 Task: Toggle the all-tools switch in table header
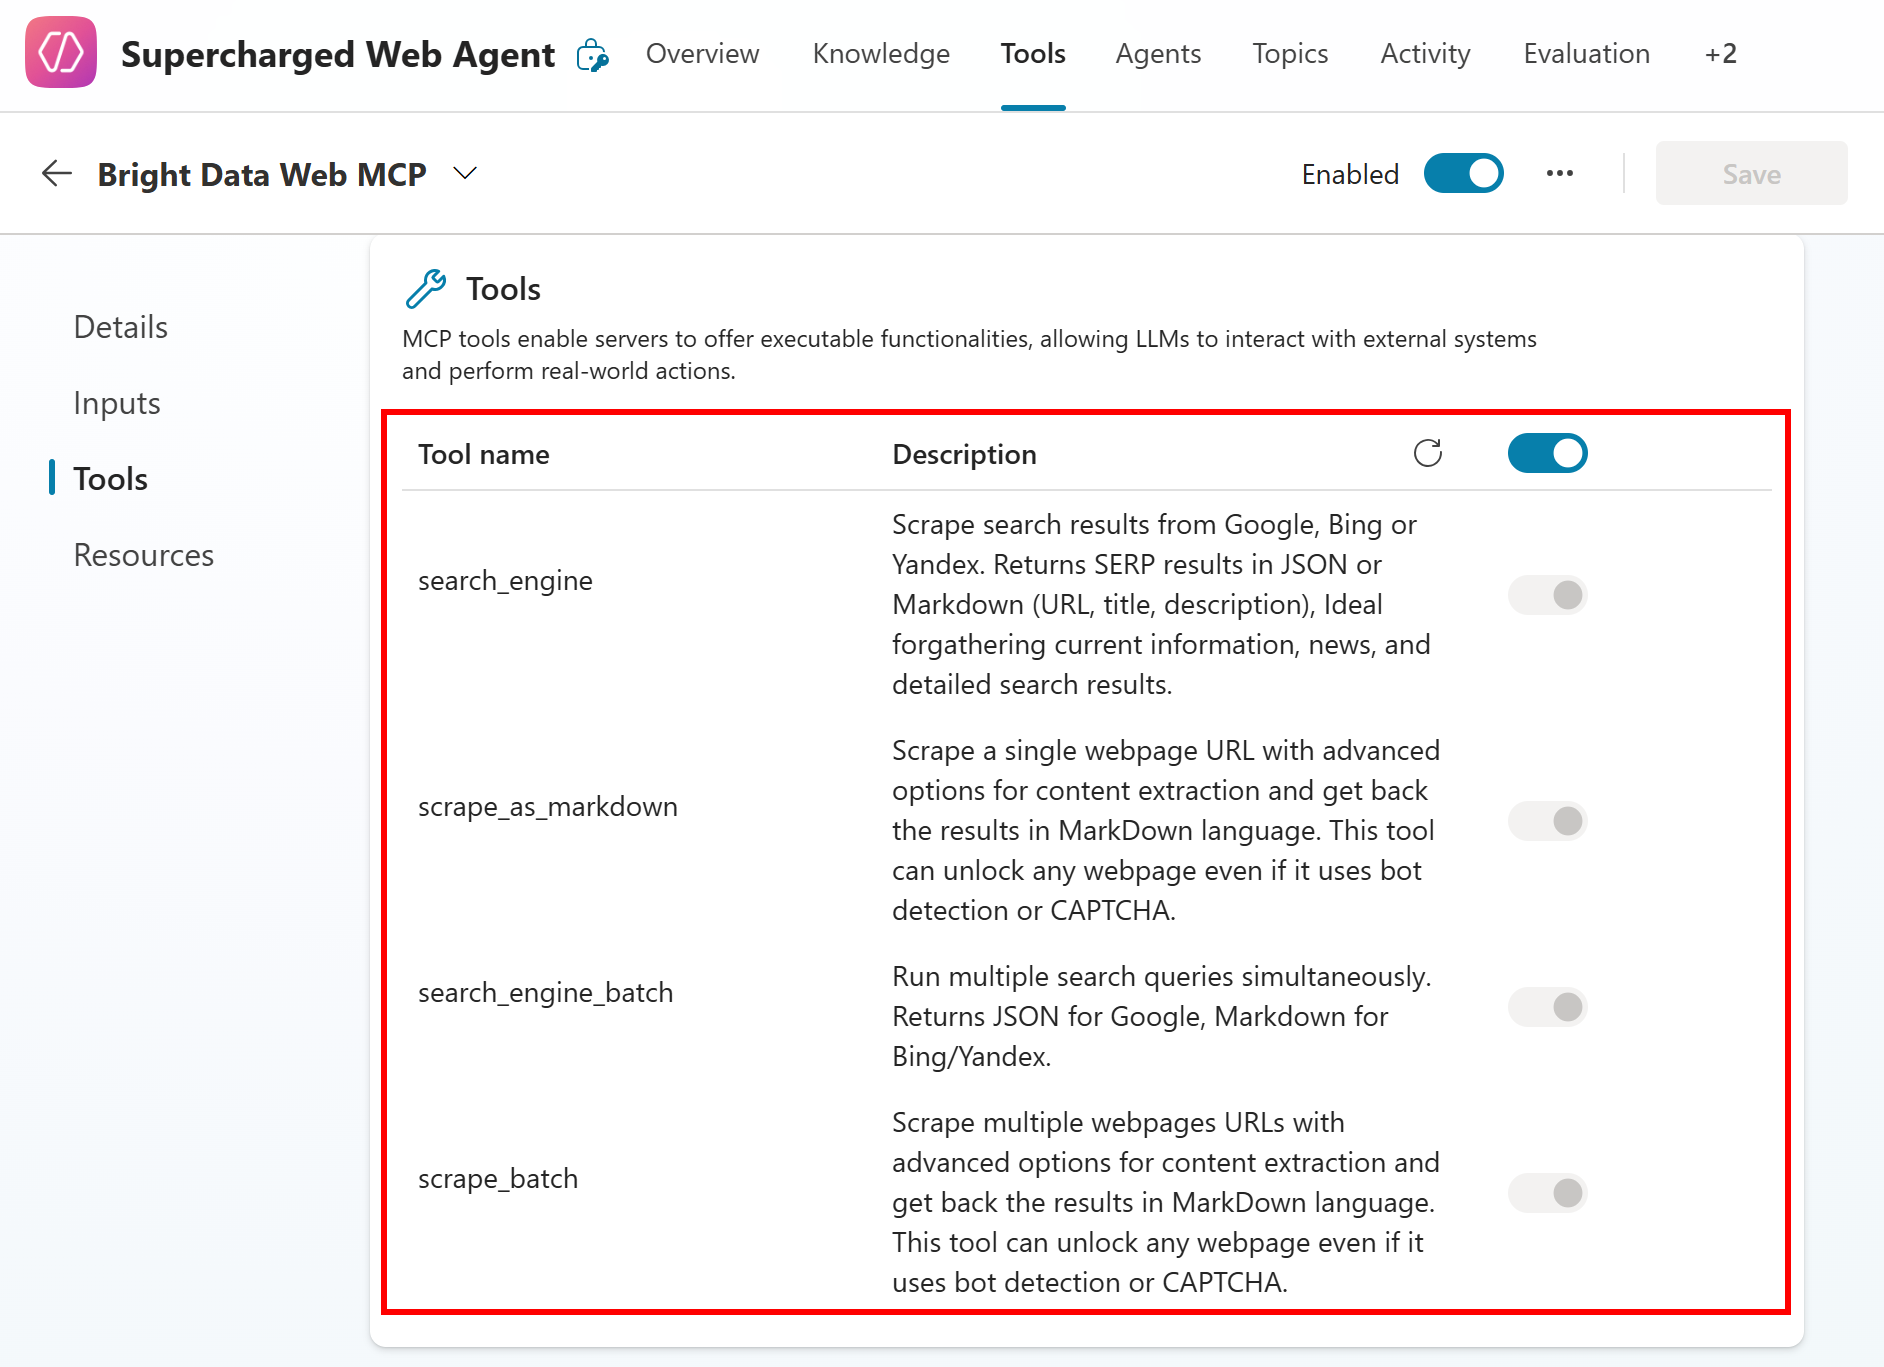1547,453
